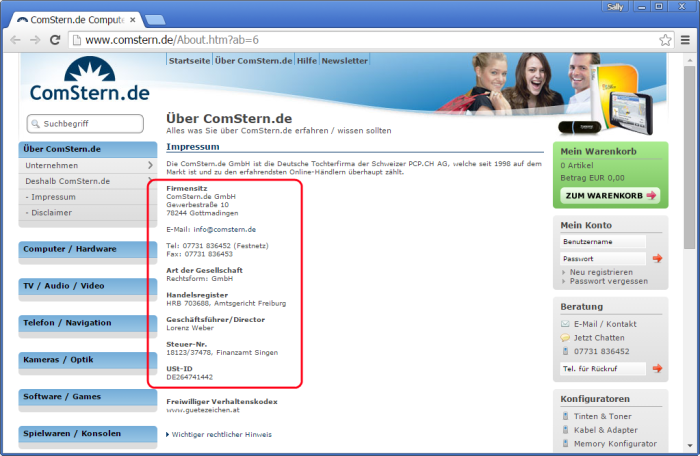Expand the Deshalb ComStern.de sidebar entry
The height and width of the screenshot is (456, 700).
click(150, 181)
